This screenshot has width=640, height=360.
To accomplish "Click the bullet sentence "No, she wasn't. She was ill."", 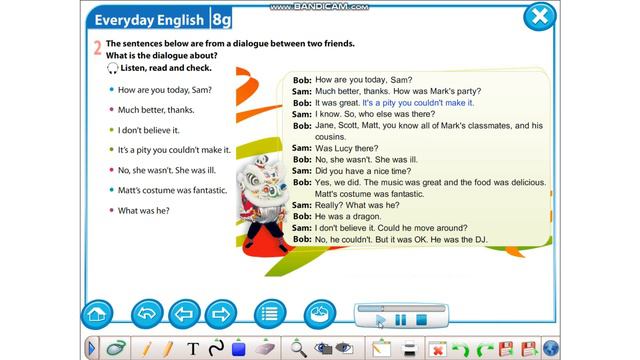I will coord(167,170).
